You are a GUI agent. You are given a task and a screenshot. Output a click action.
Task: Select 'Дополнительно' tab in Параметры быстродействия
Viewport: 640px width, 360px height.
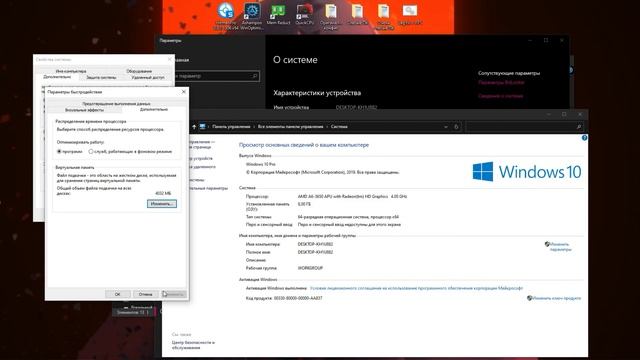[154, 109]
